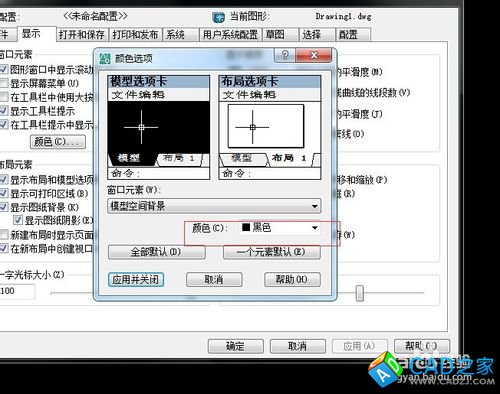Open the 颜色 dropdown showing 黑色
This screenshot has width=500, height=394.
point(279,228)
